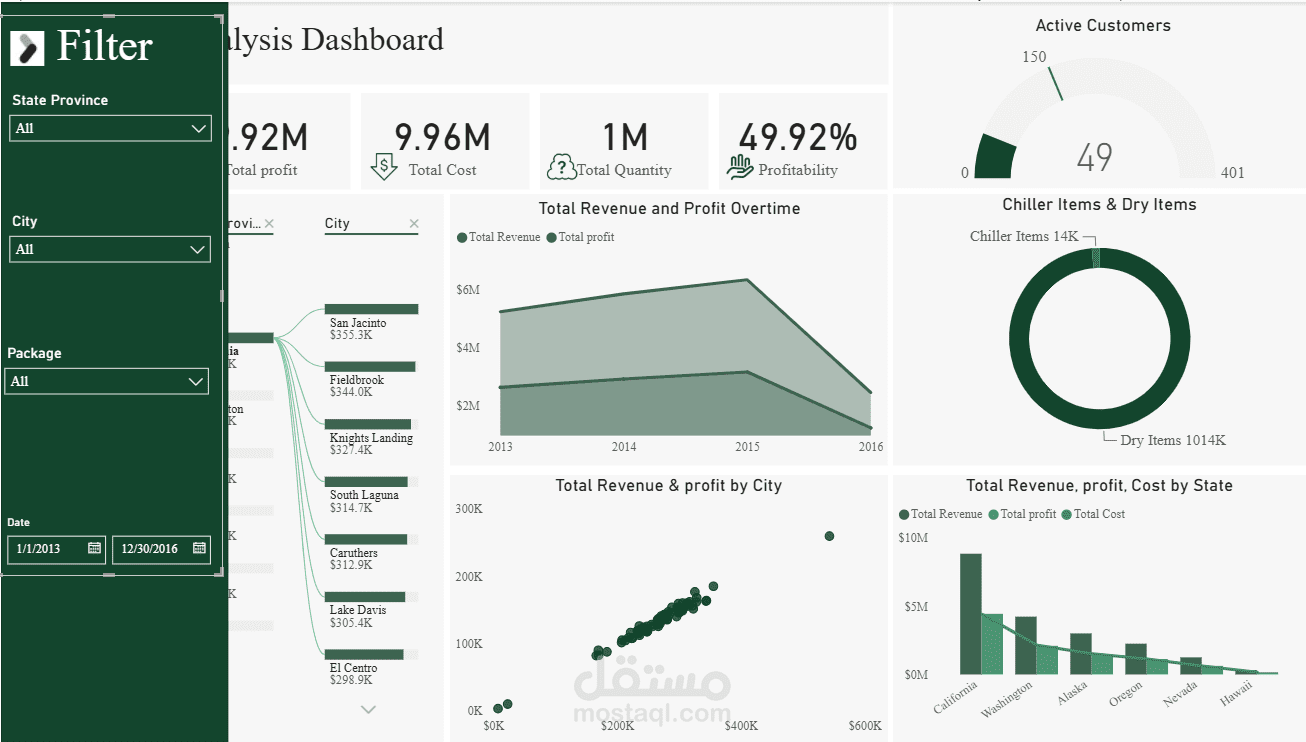1306x742 pixels.
Task: Click the Total Revenue and Profit Overtime title
Action: pyautogui.click(x=669, y=209)
